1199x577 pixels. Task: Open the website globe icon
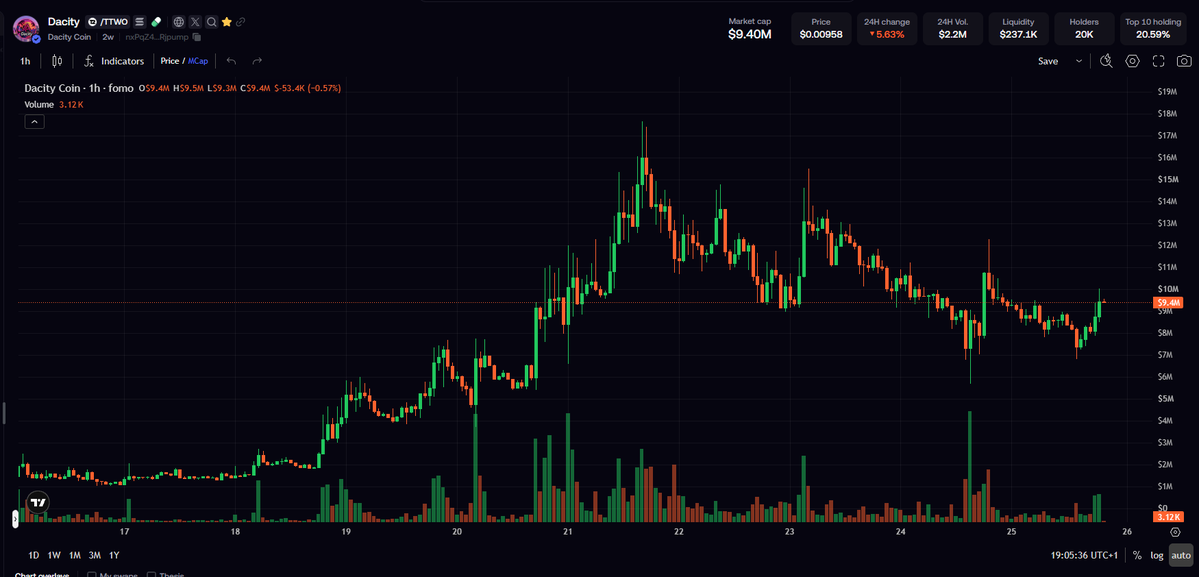pyautogui.click(x=178, y=22)
